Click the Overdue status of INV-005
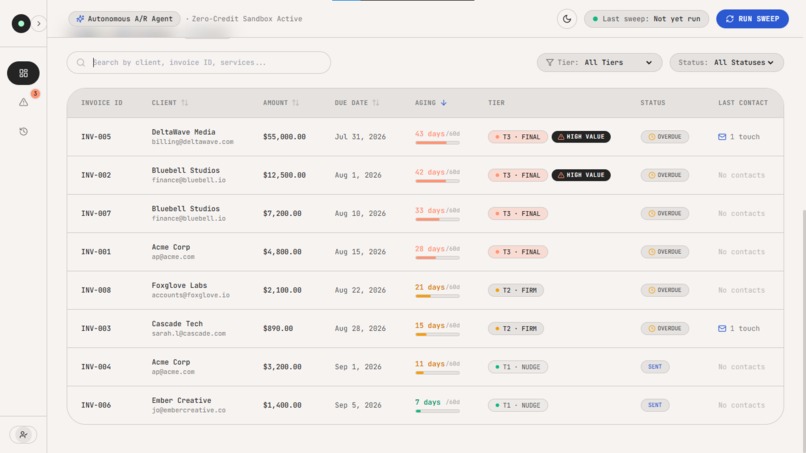Screen dimensions: 806x453 pyautogui.click(x=665, y=137)
